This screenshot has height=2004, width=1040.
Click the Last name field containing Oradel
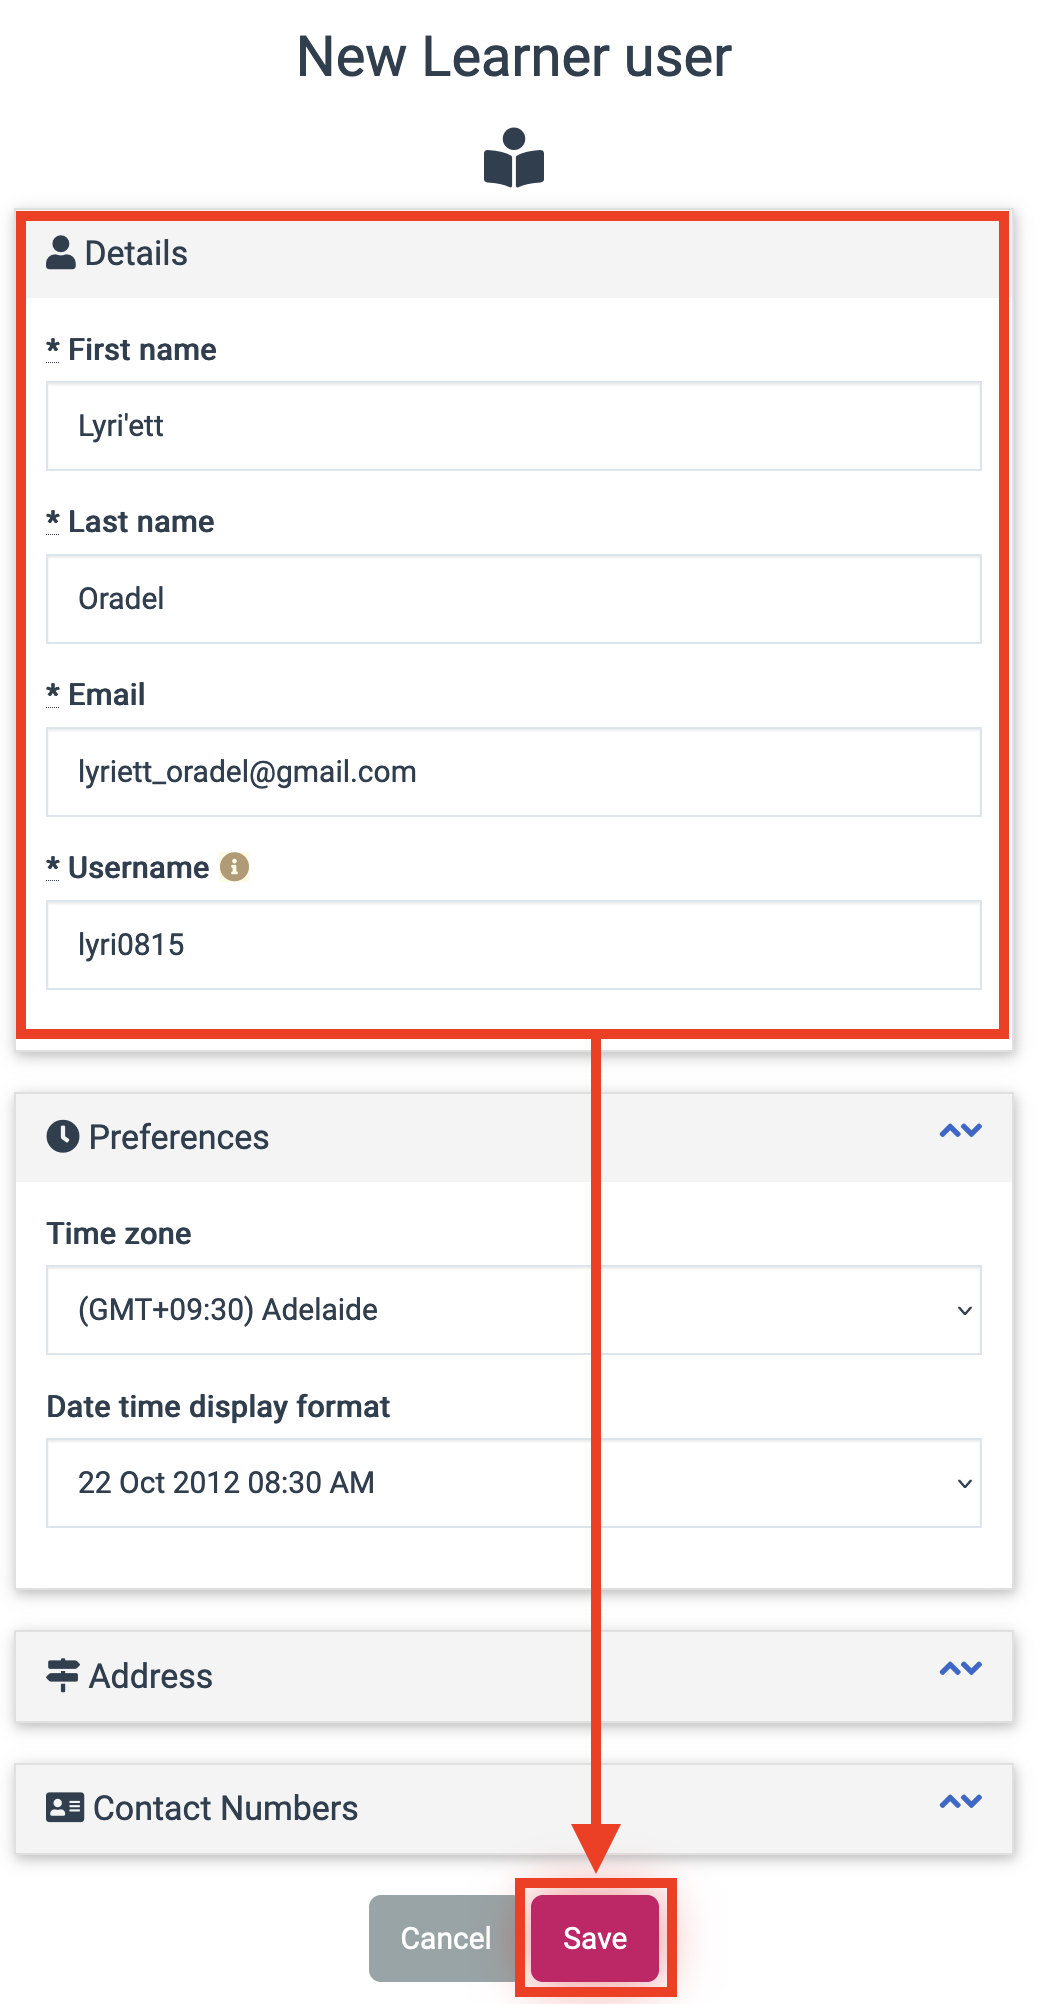pyautogui.click(x=514, y=599)
